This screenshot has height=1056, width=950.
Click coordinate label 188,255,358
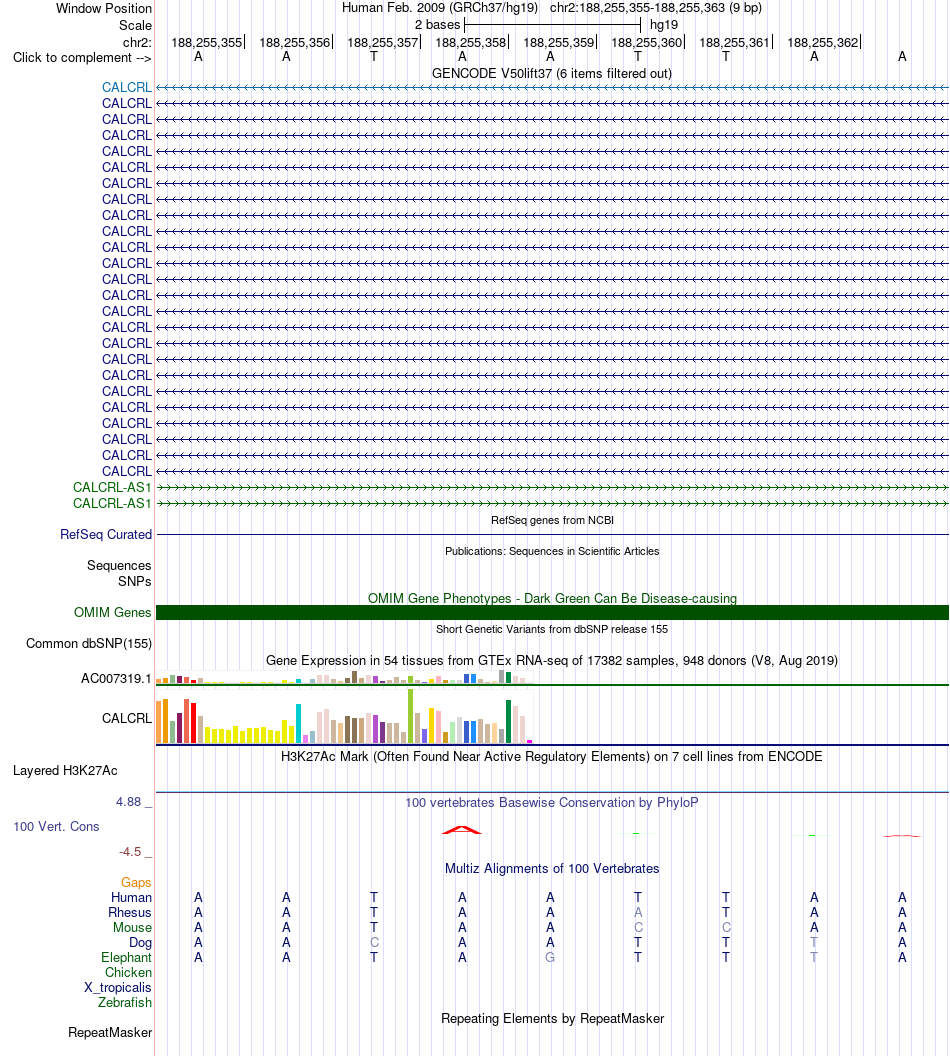[471, 42]
